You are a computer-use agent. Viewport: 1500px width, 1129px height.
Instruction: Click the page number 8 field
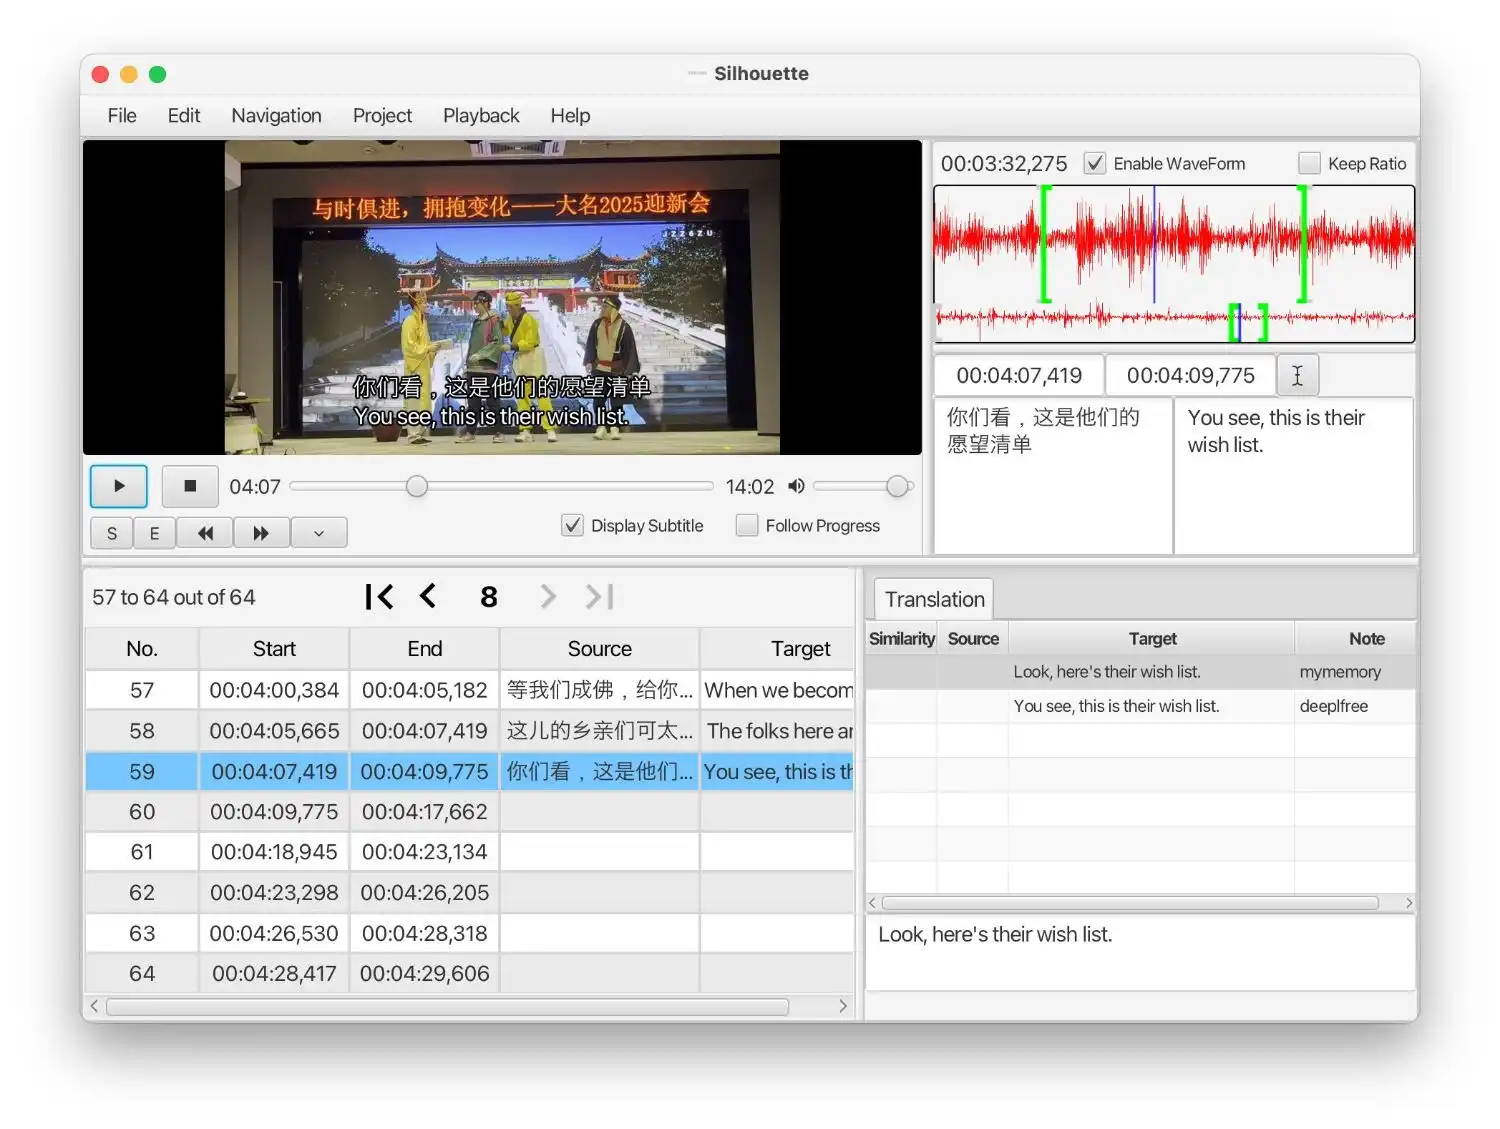point(488,597)
